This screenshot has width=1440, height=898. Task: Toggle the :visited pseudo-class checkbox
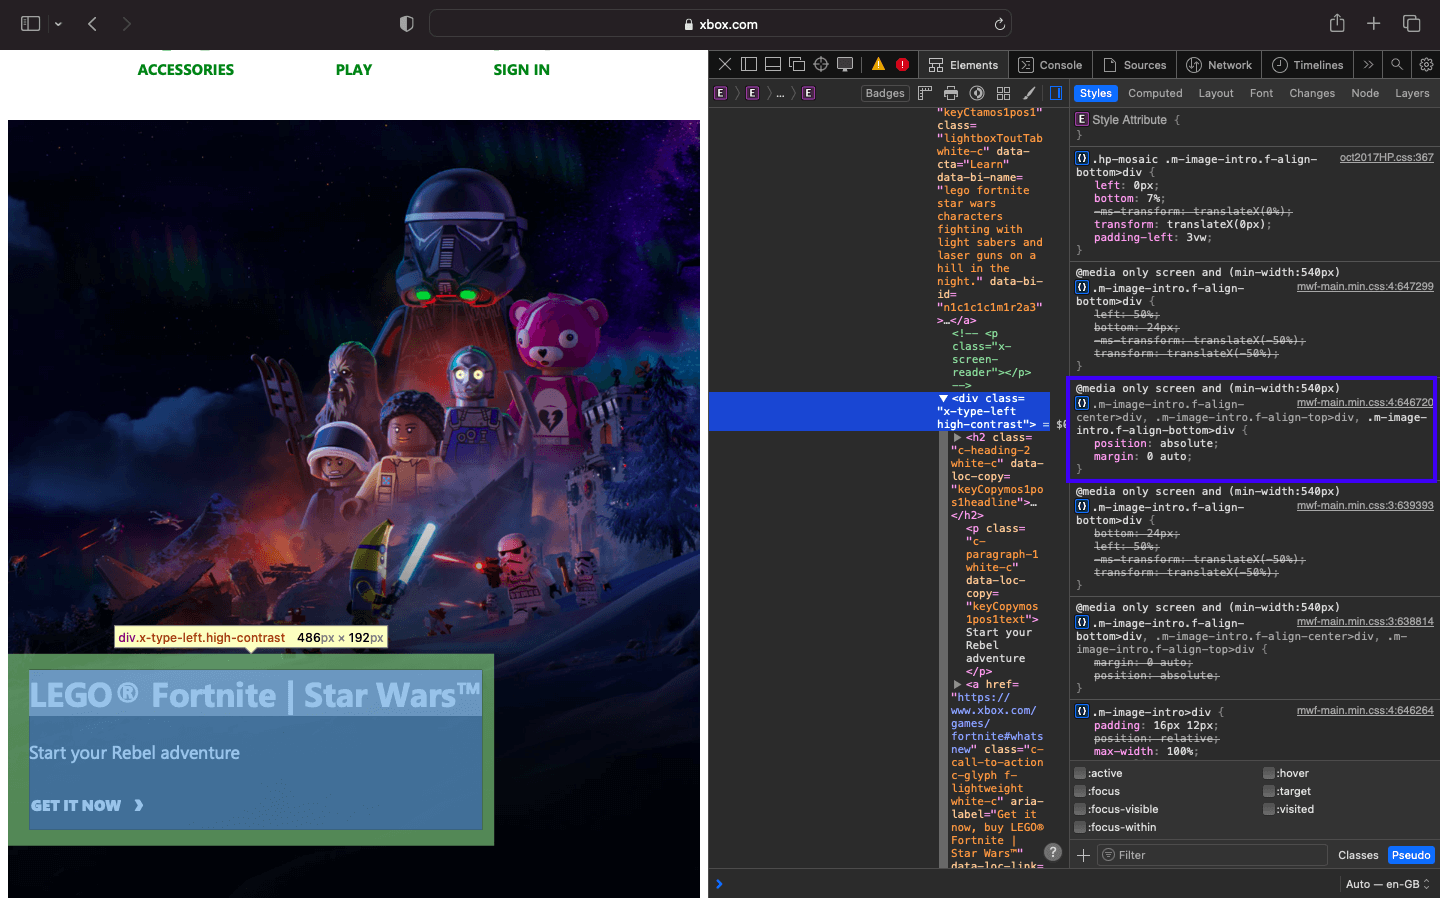coord(1269,809)
